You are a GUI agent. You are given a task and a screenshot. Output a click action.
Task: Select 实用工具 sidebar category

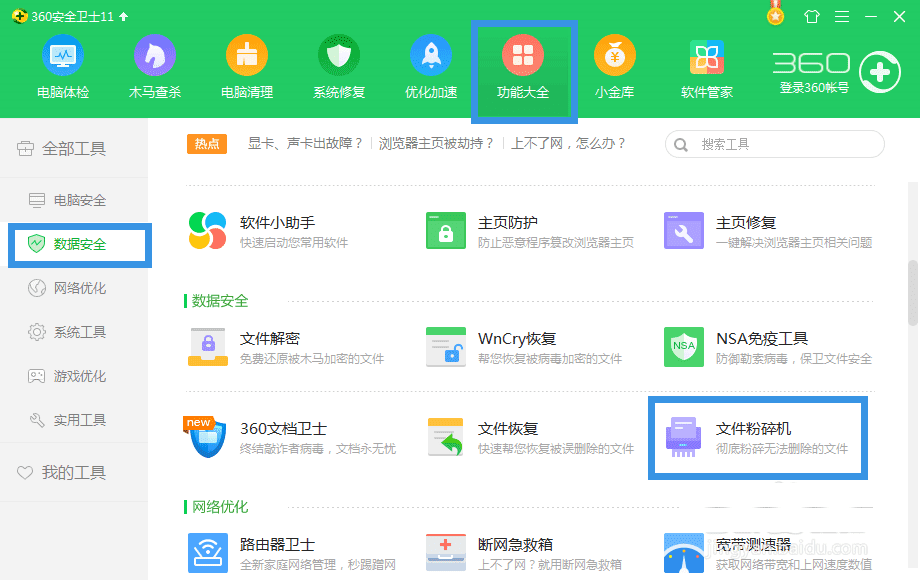[73, 420]
